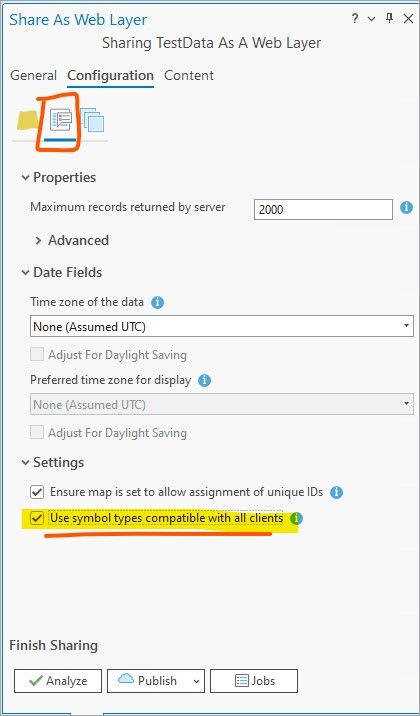The width and height of the screenshot is (420, 716).
Task: Select the Configure Parameters icon
Action: click(x=60, y=121)
